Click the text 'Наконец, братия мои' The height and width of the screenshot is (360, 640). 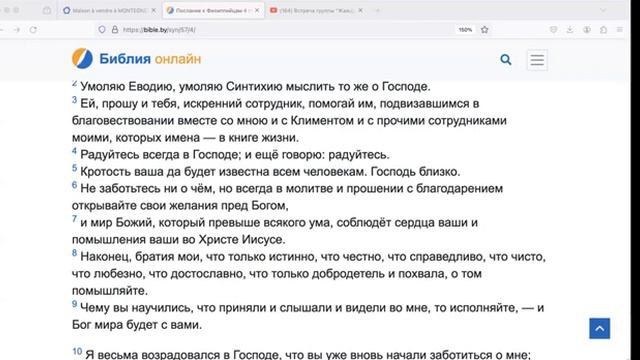[x=141, y=256]
